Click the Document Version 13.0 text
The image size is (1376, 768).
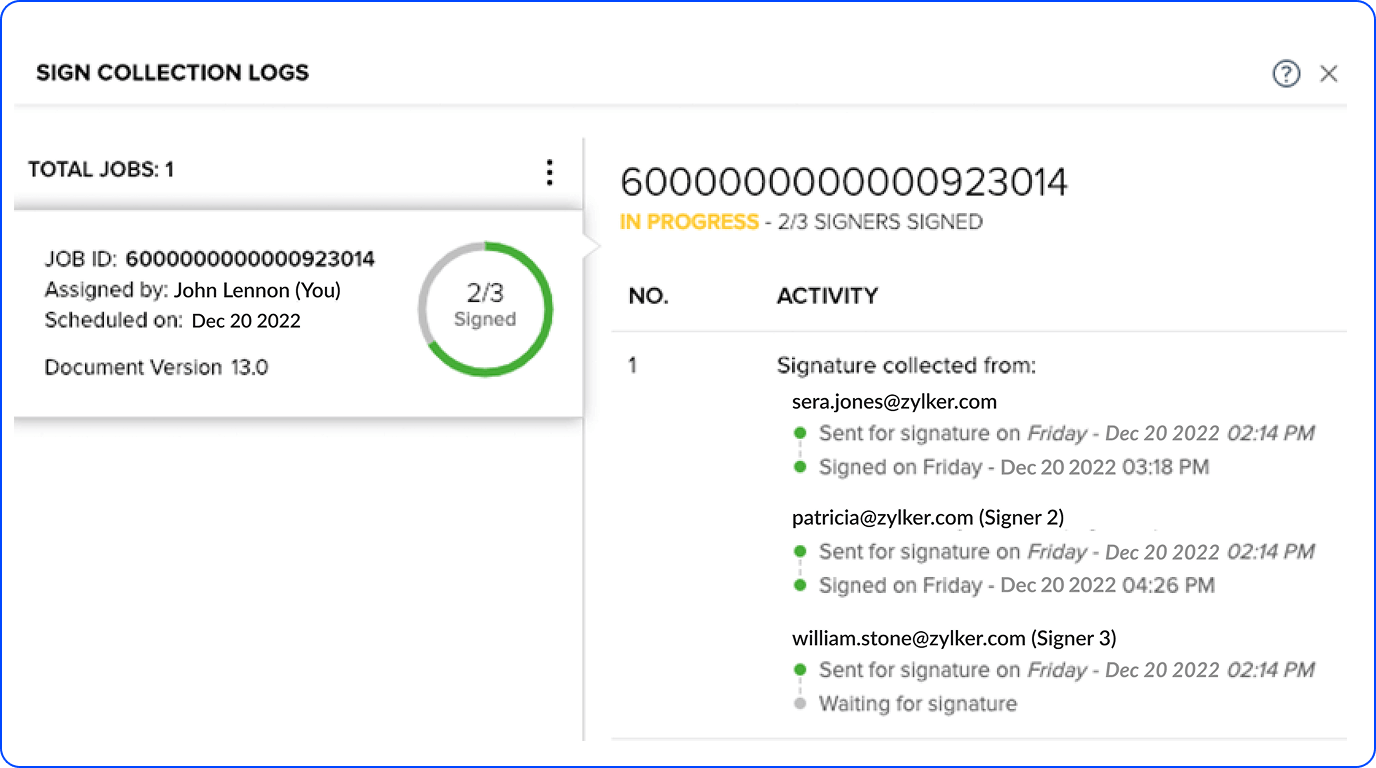tap(156, 367)
